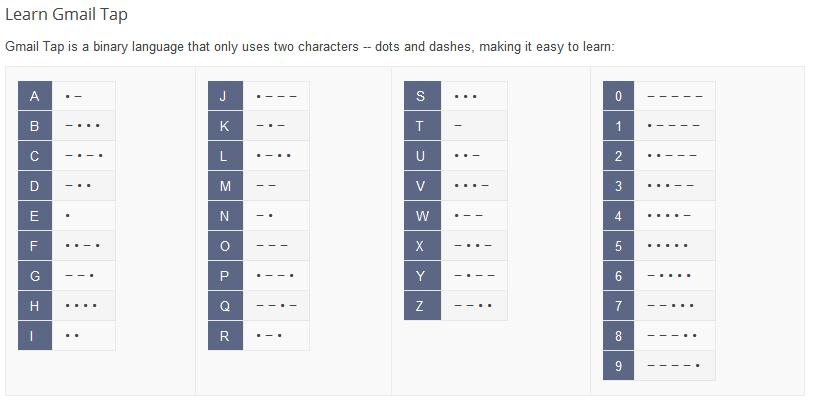Click the four-dot code beside H
The image size is (818, 401).
click(81, 306)
